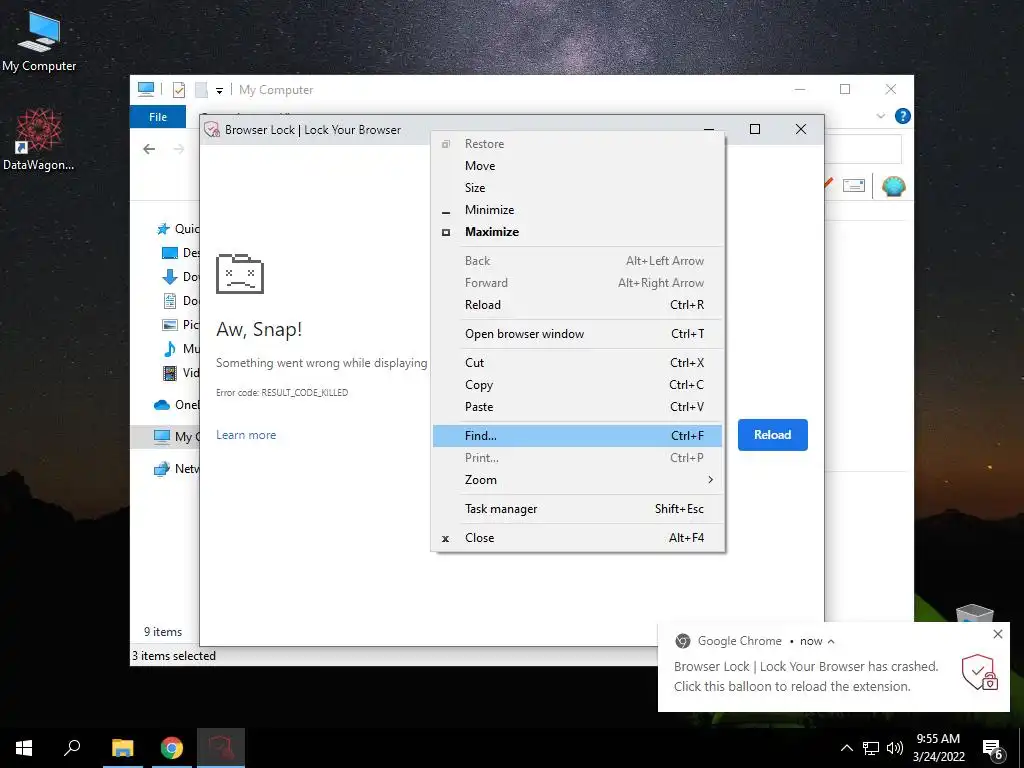Select the My Computer monitor icon in sidebar
1024x768 pixels.
[162, 436]
